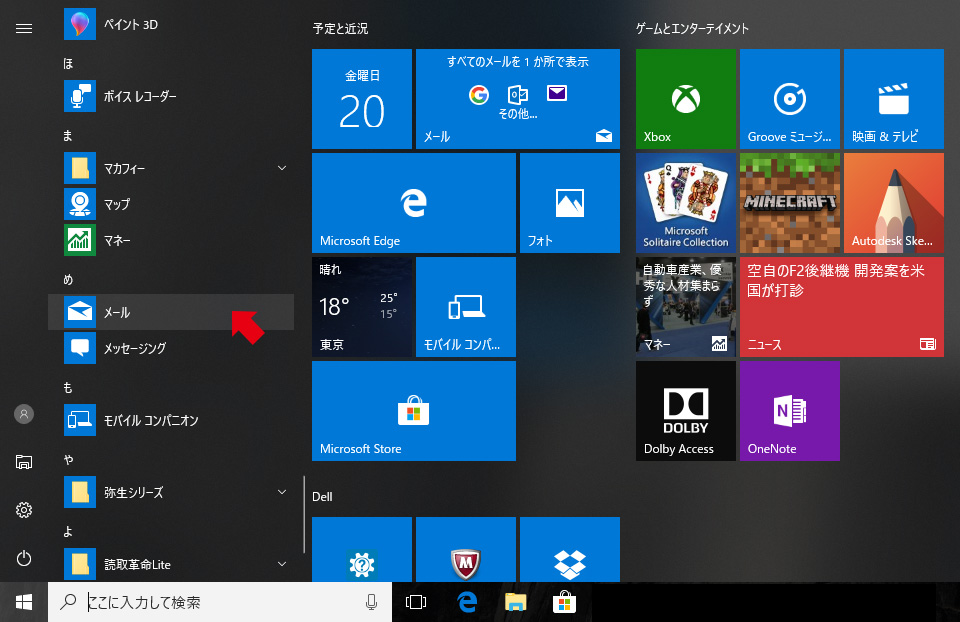Click the ほ letter header in the app list
This screenshot has height=622, width=960.
[68, 64]
